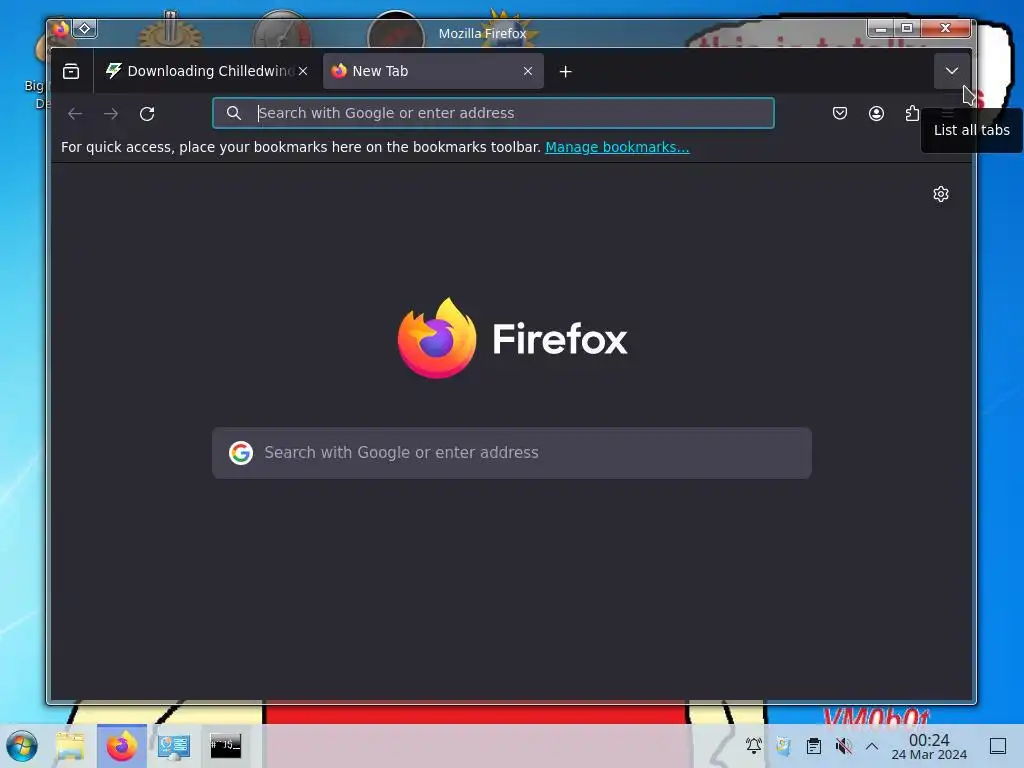Open the Firefox View recent browsing icon

71,71
